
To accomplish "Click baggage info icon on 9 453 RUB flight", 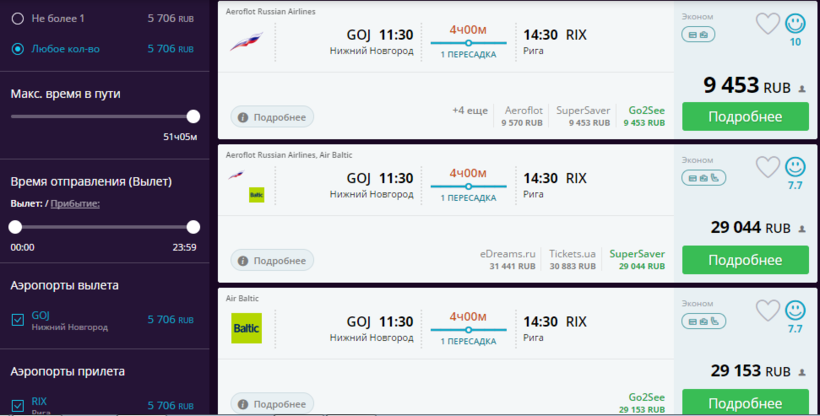I will click(x=697, y=35).
